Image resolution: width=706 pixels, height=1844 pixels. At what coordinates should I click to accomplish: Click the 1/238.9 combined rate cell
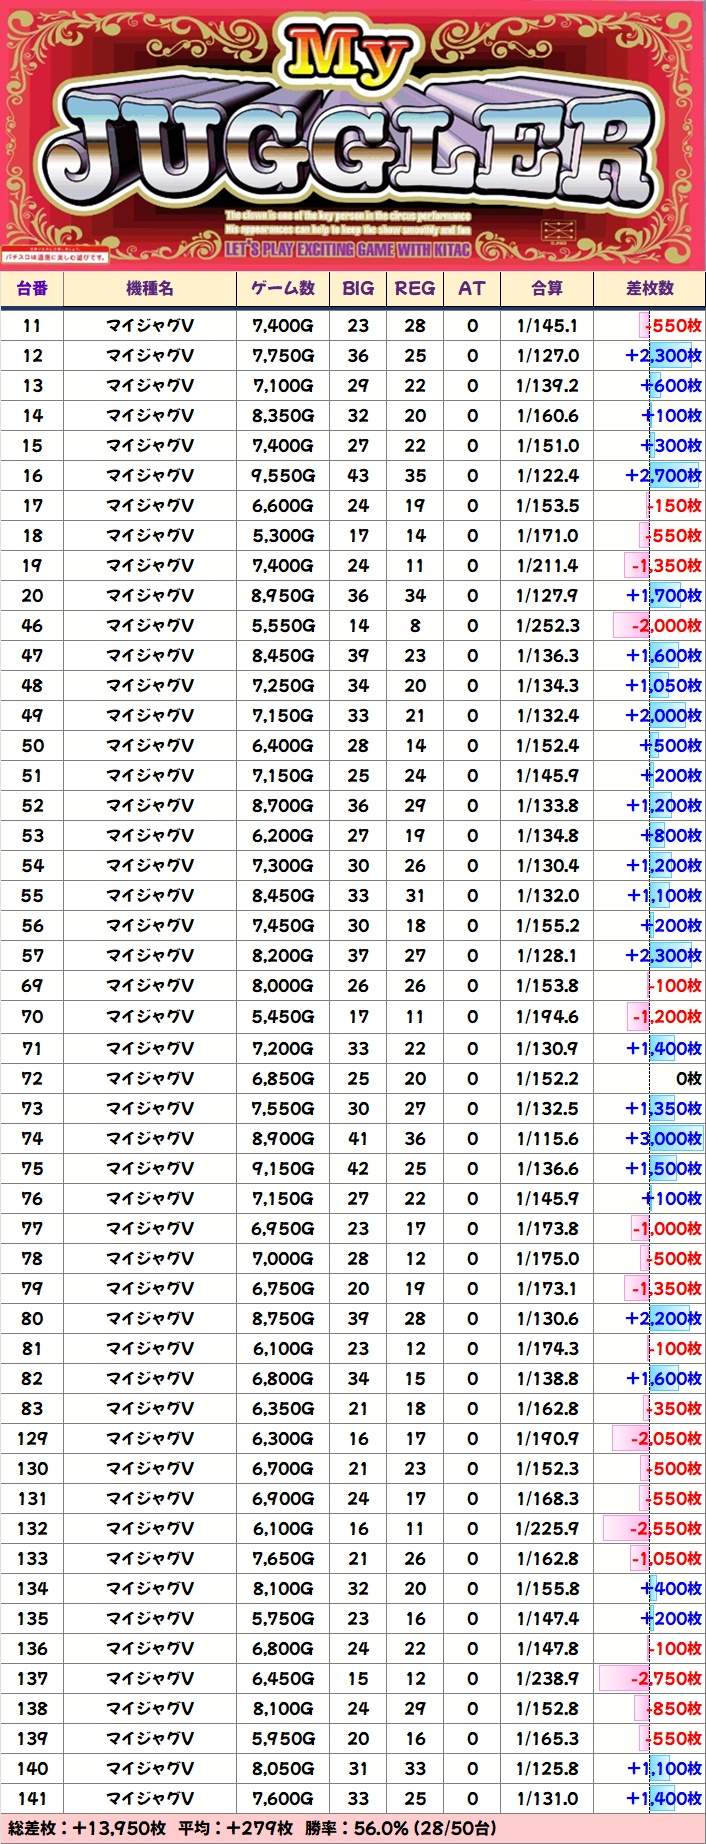547,1678
